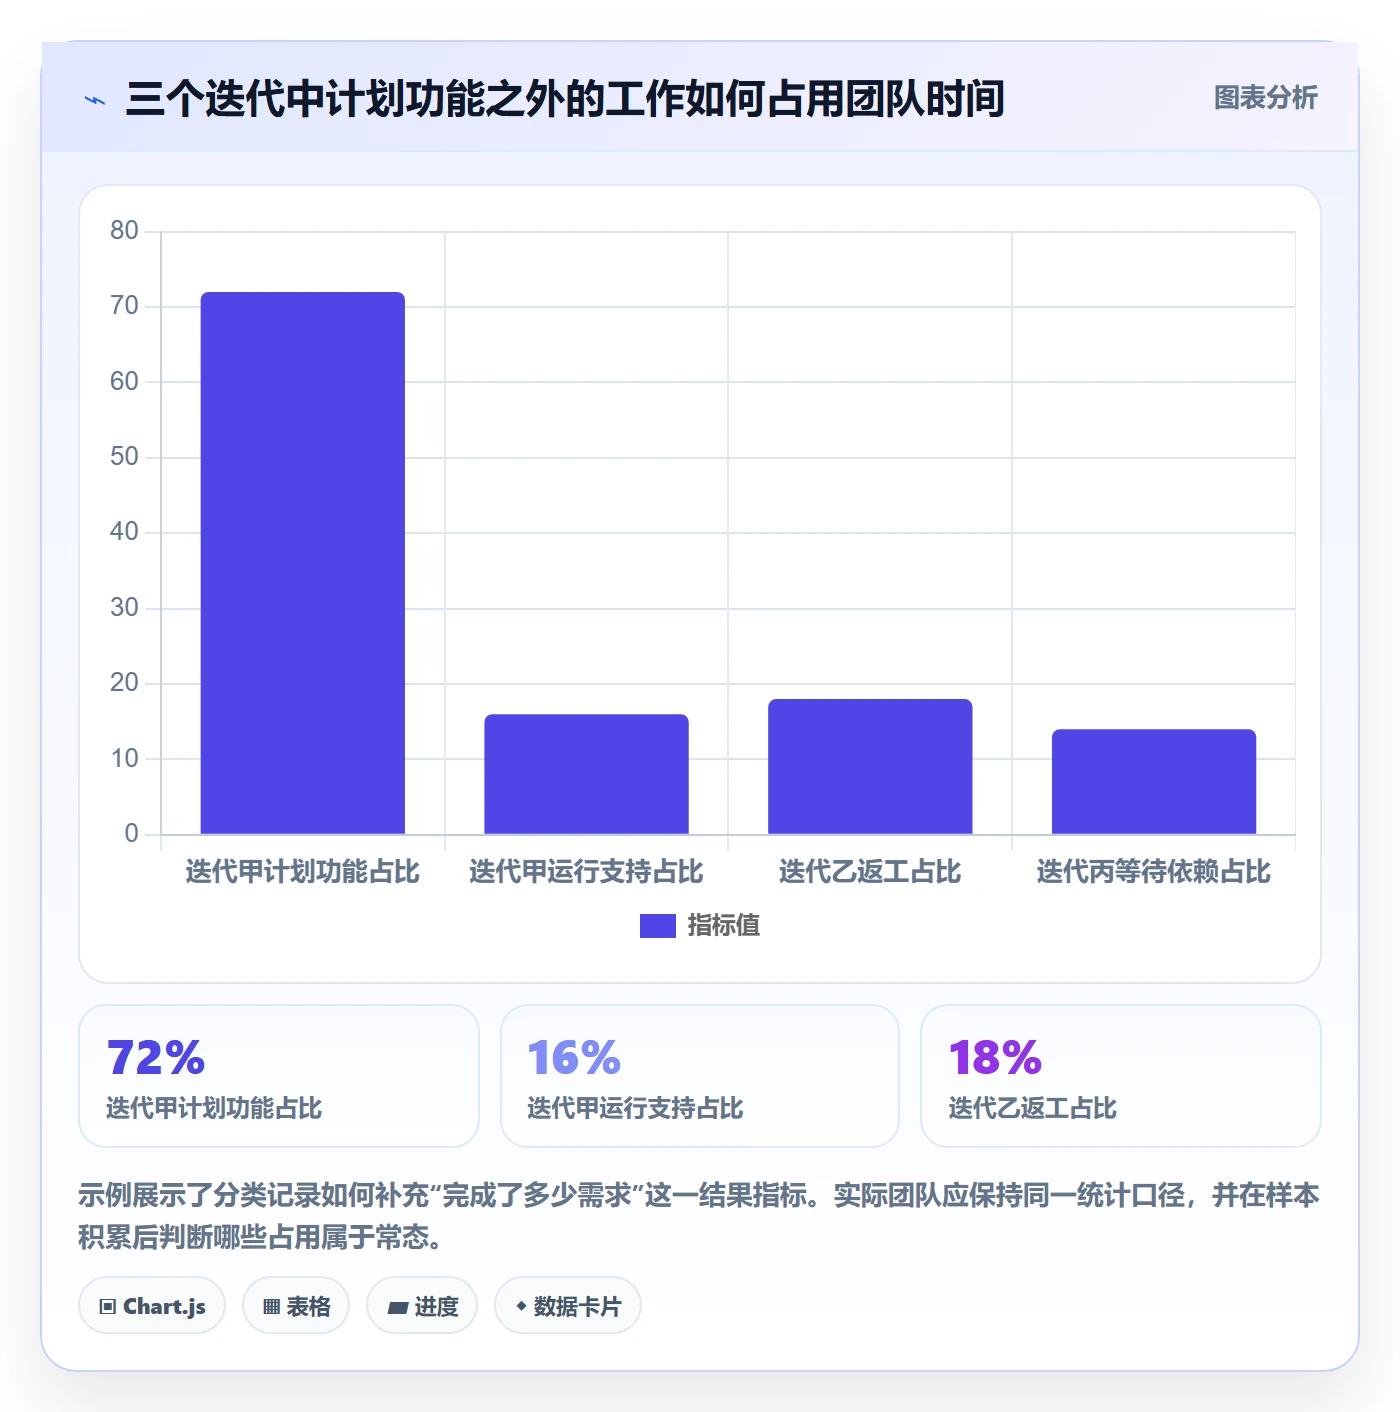Click the y-axis value 80
Viewport: 1400px width, 1412px height.
point(124,231)
